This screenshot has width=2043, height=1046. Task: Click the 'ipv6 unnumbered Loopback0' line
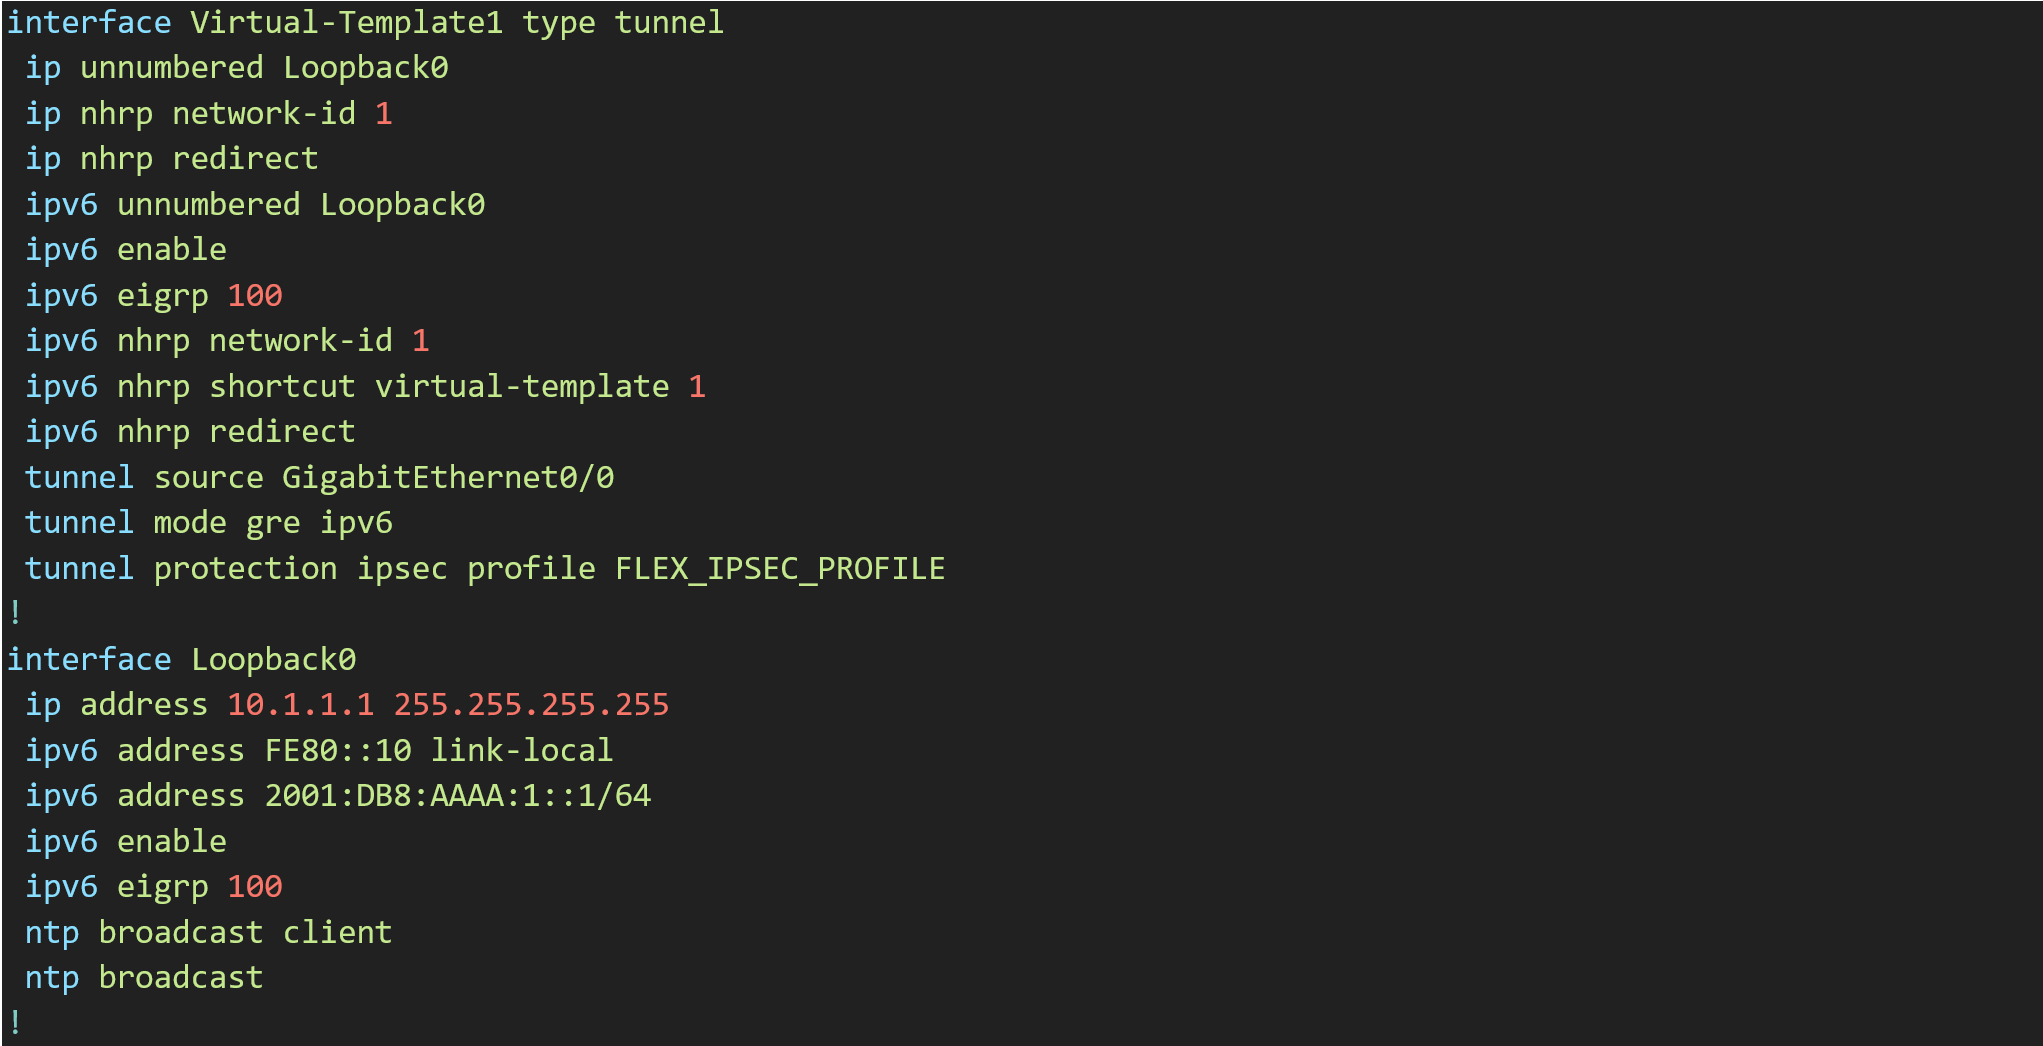[x=255, y=205]
